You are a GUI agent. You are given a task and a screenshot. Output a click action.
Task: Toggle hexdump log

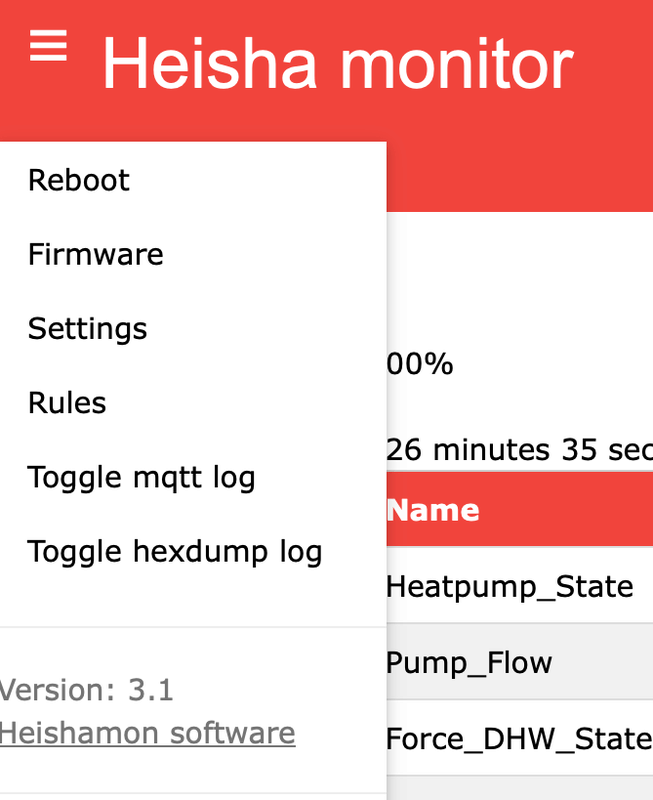(174, 551)
